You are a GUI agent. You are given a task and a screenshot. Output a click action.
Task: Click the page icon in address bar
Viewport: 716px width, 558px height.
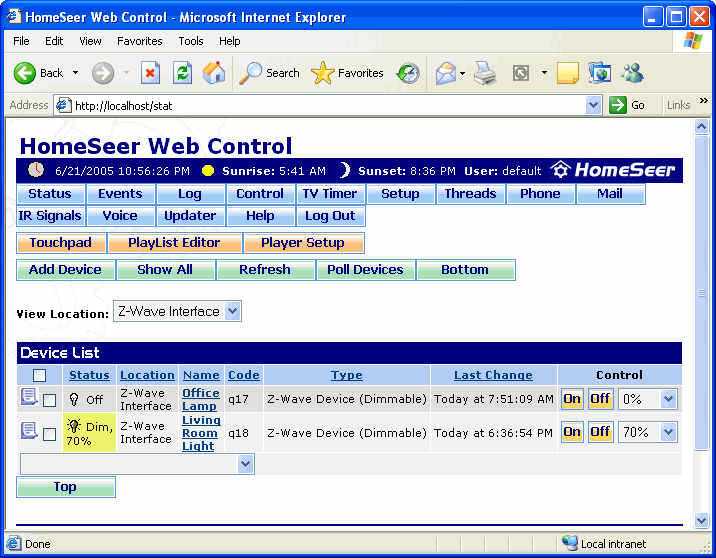pos(63,105)
